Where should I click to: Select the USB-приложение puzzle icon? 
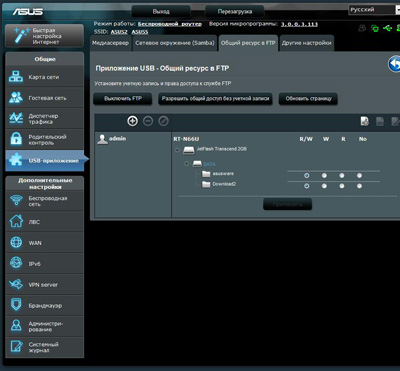(16, 160)
